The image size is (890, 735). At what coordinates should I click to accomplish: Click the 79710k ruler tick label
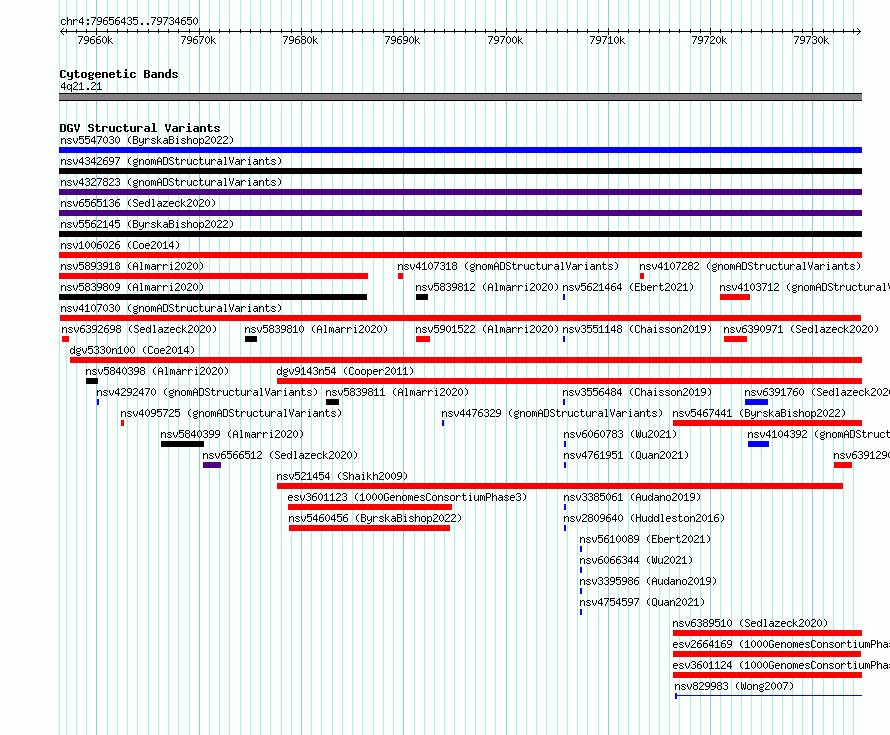tap(607, 40)
